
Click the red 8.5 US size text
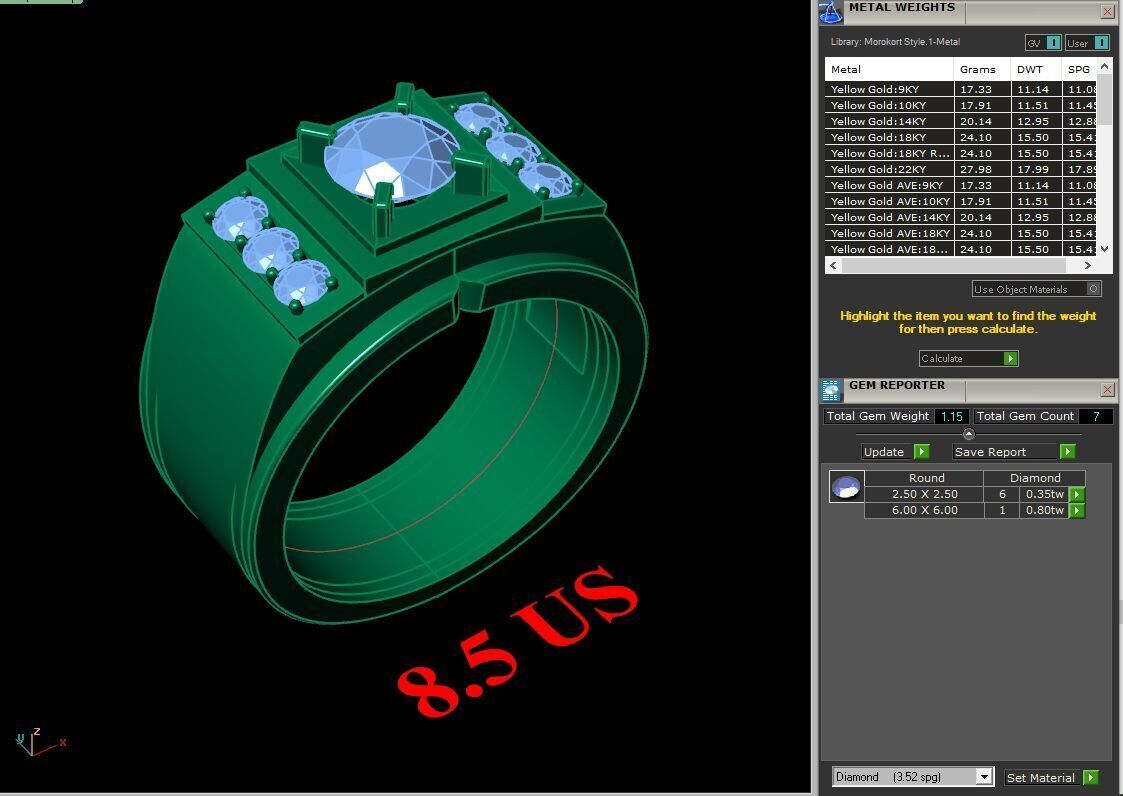coord(517,643)
